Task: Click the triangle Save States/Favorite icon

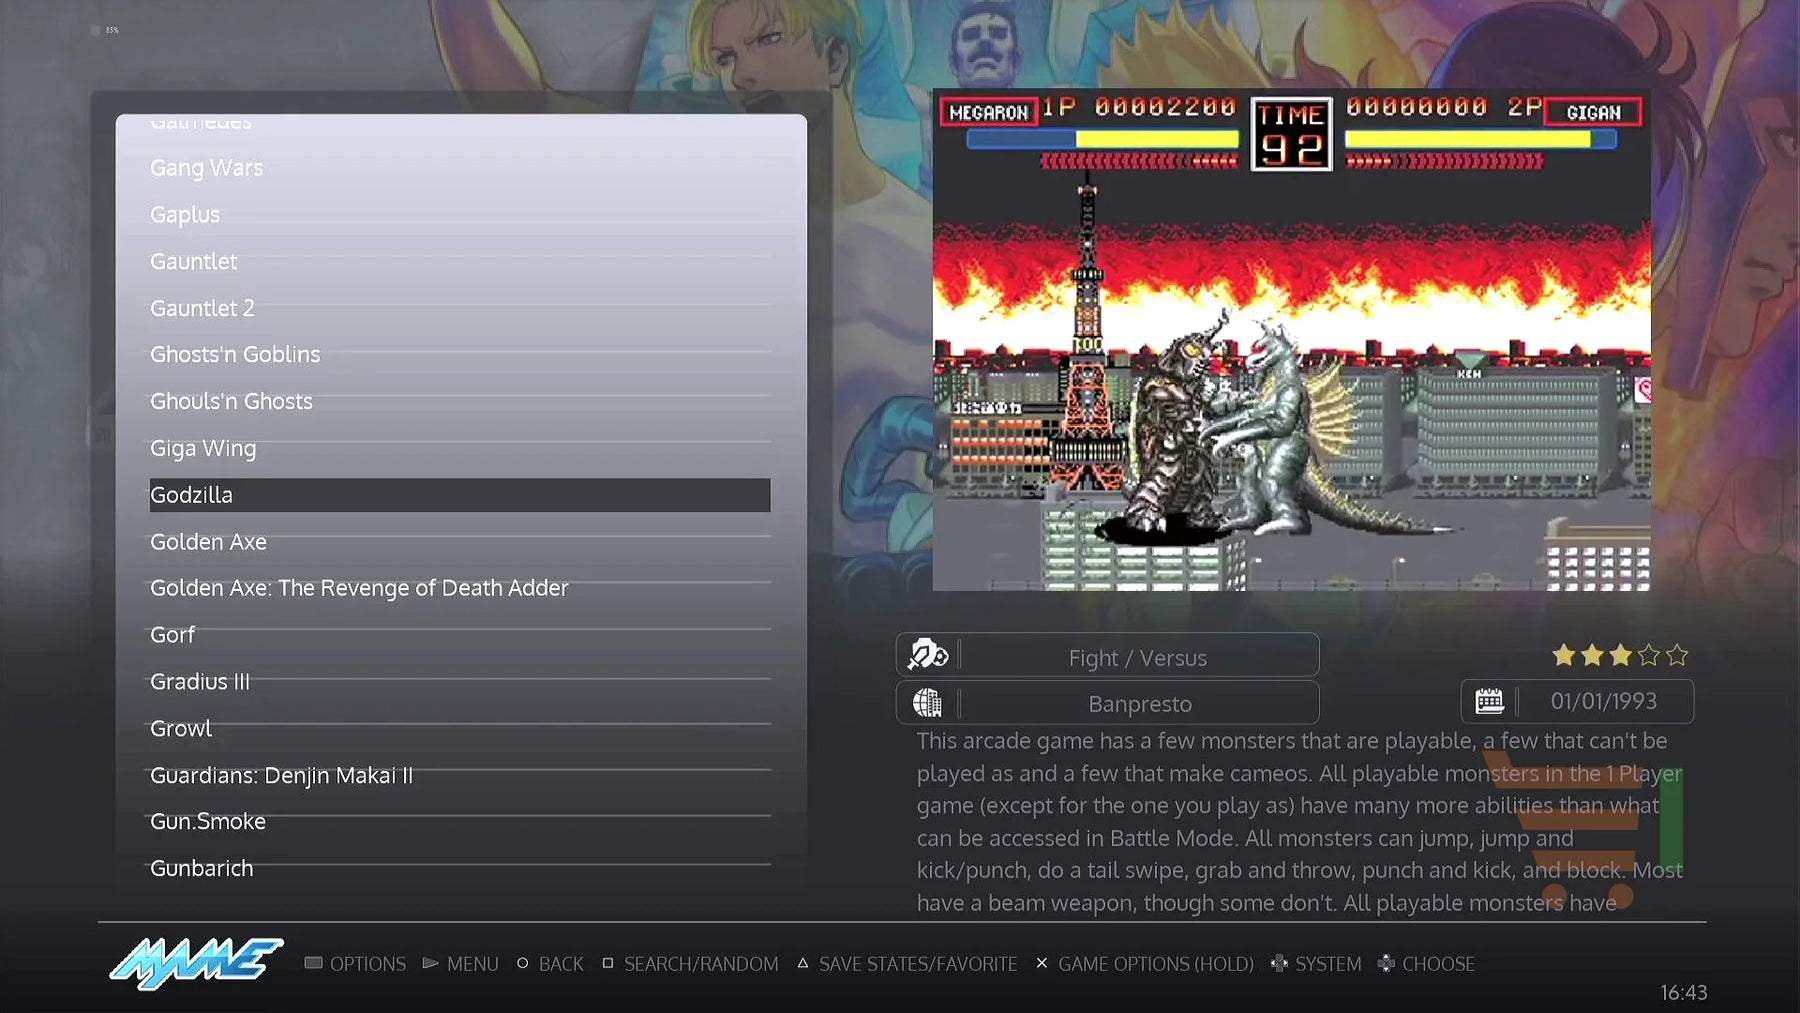Action: (802, 963)
